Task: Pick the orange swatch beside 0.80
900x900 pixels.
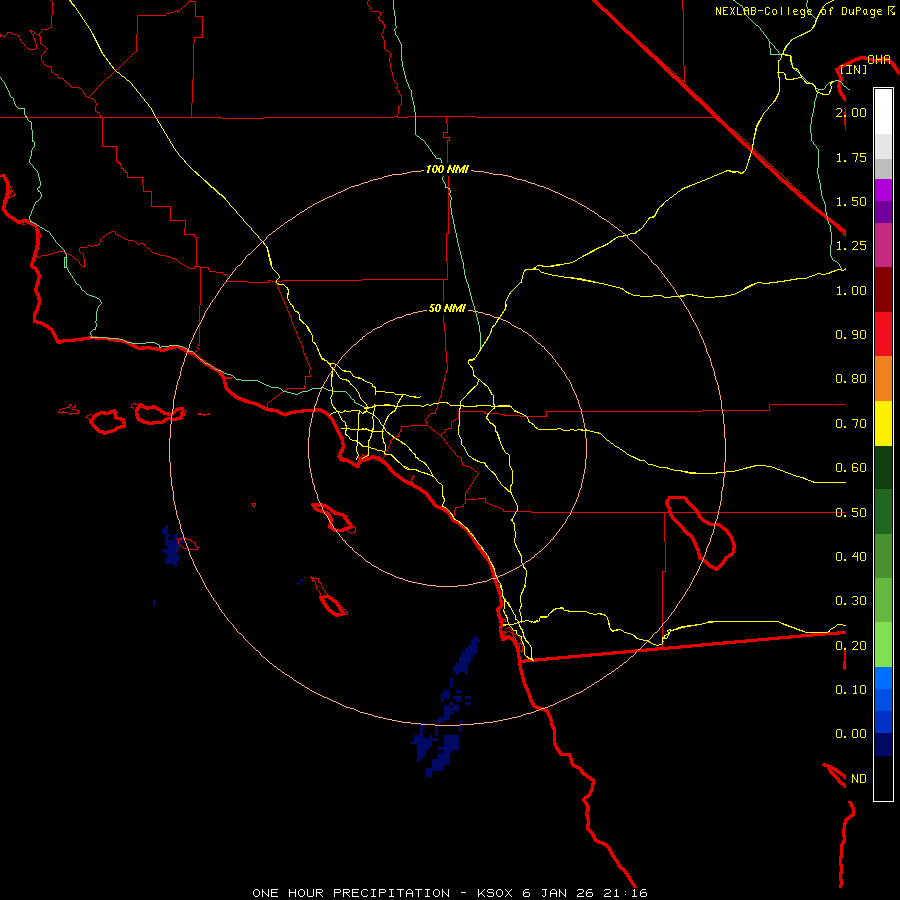Action: (883, 379)
